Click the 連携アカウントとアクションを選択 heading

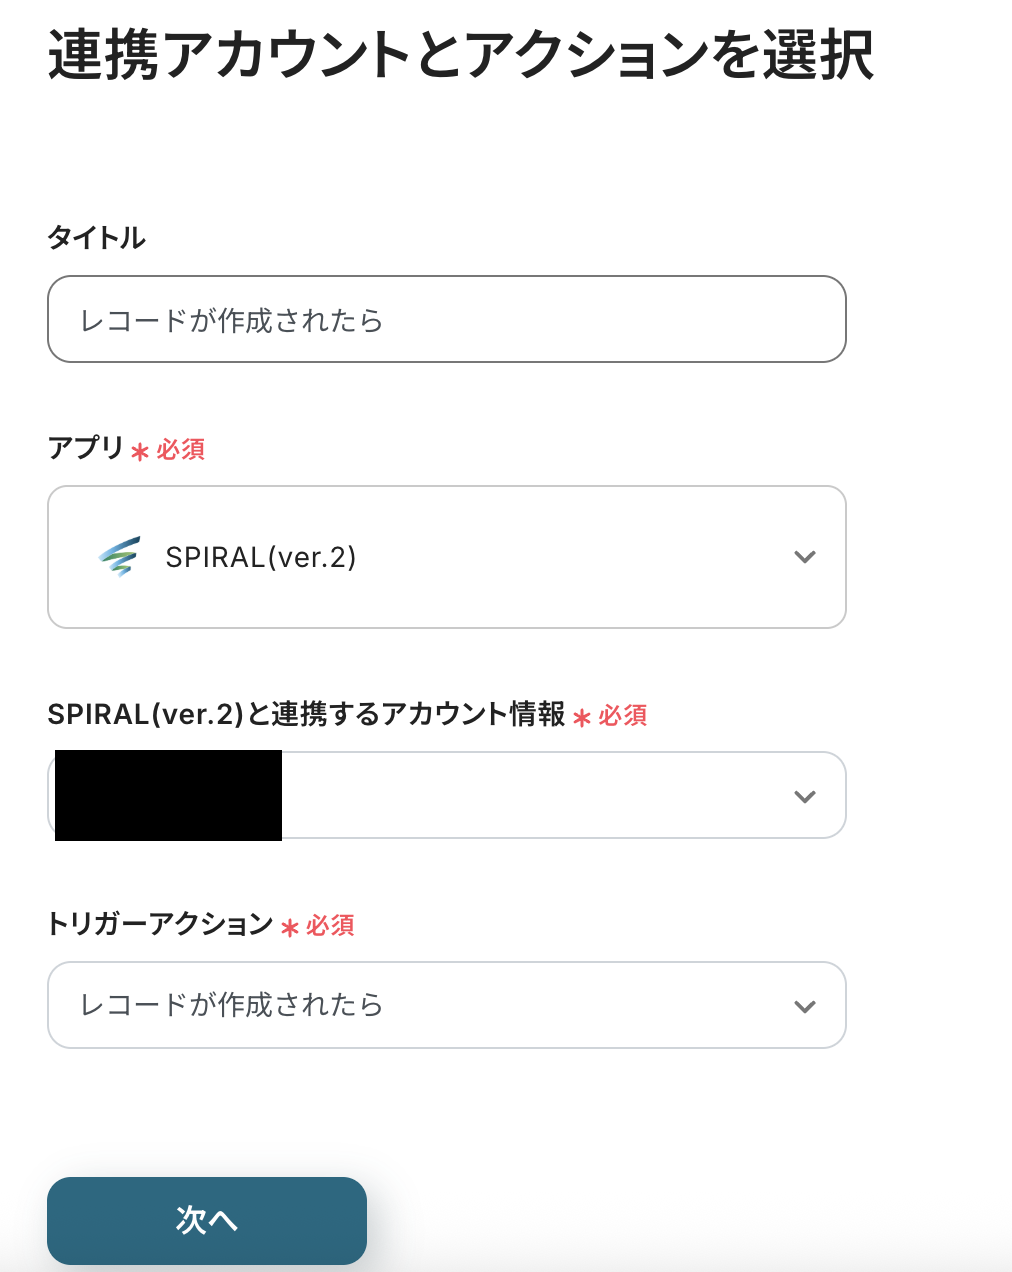click(x=461, y=56)
